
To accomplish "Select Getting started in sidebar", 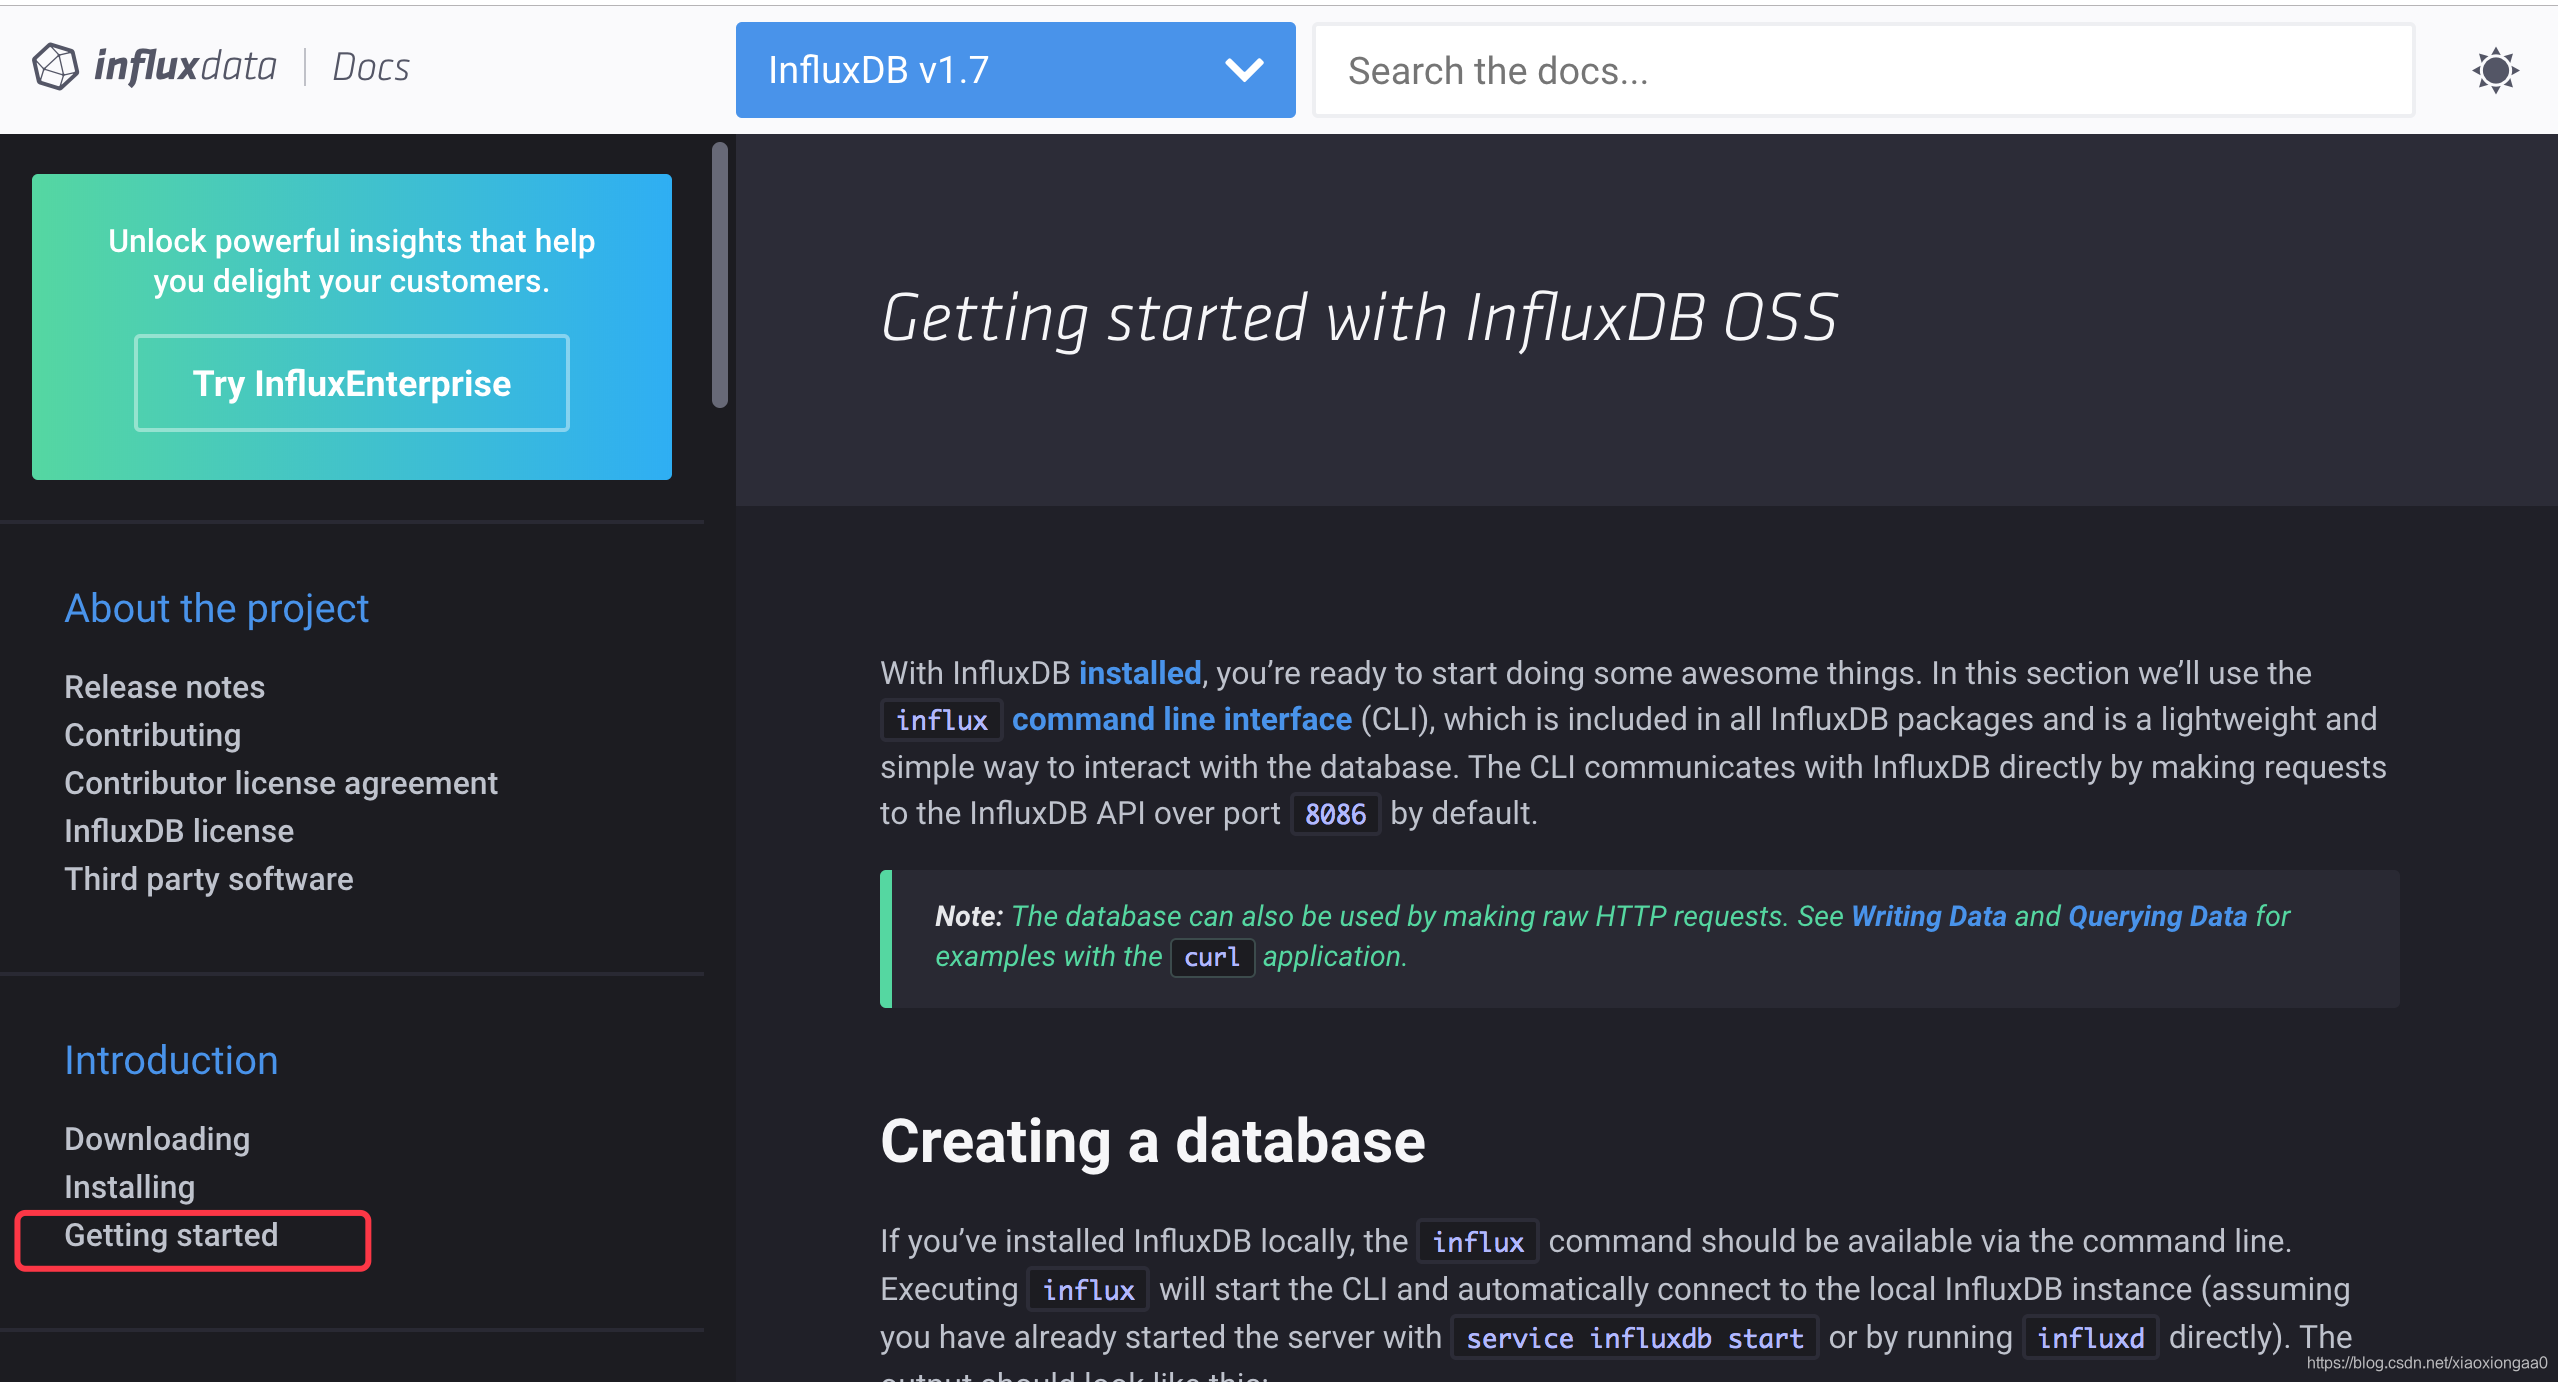I will (x=171, y=1236).
